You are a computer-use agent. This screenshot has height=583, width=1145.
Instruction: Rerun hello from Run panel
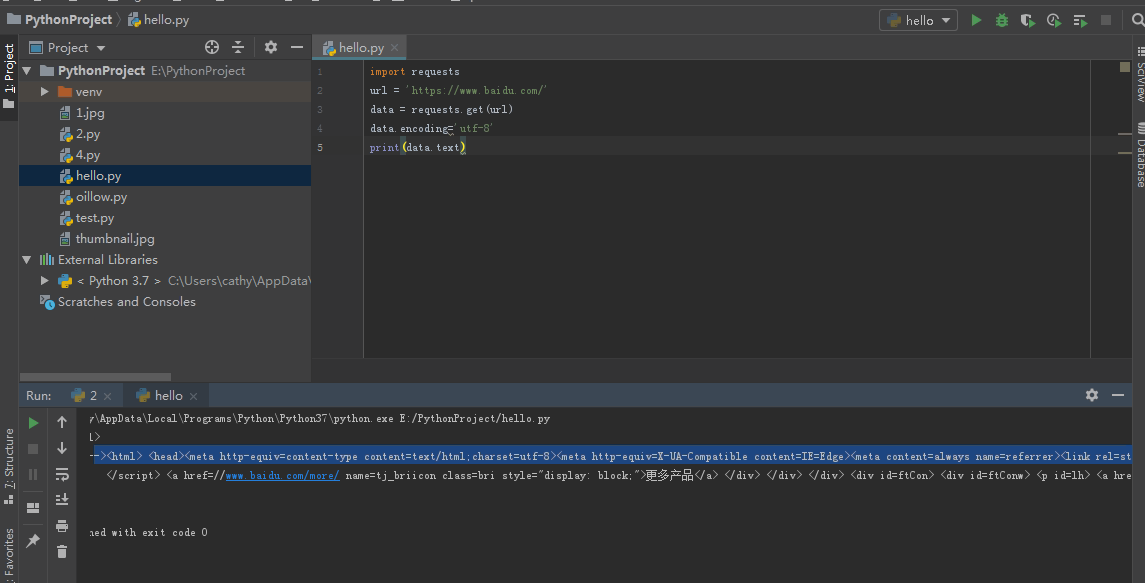click(33, 423)
